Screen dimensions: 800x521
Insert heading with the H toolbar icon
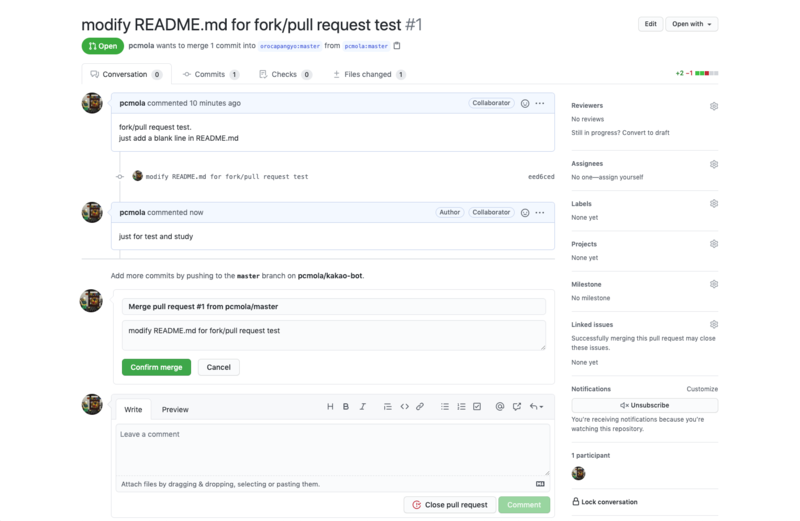(330, 407)
